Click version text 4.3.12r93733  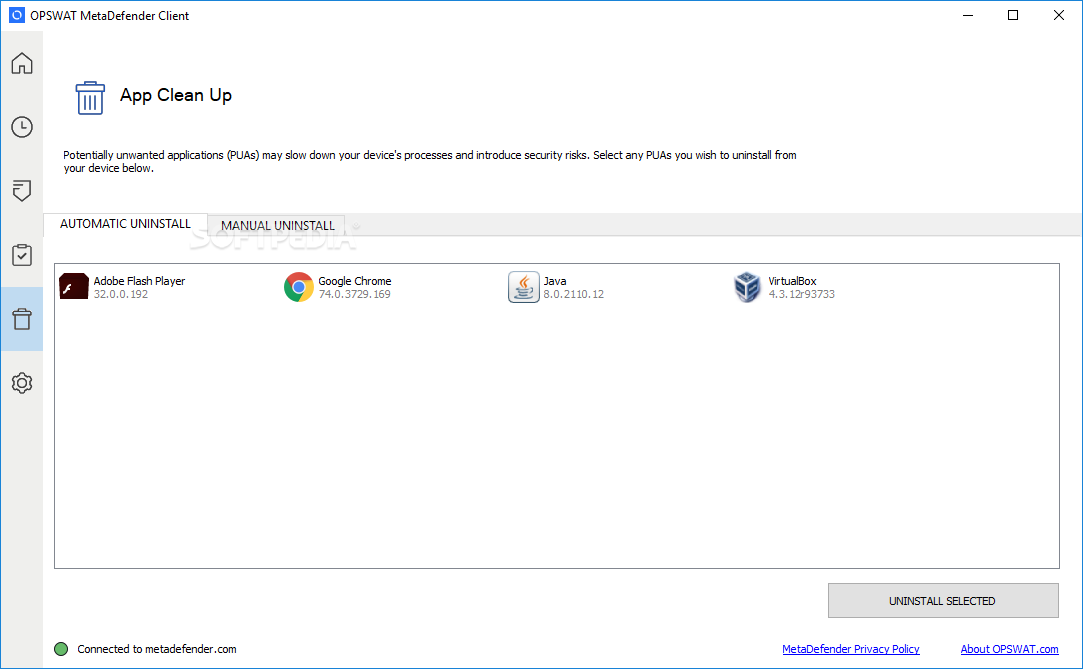click(x=801, y=294)
